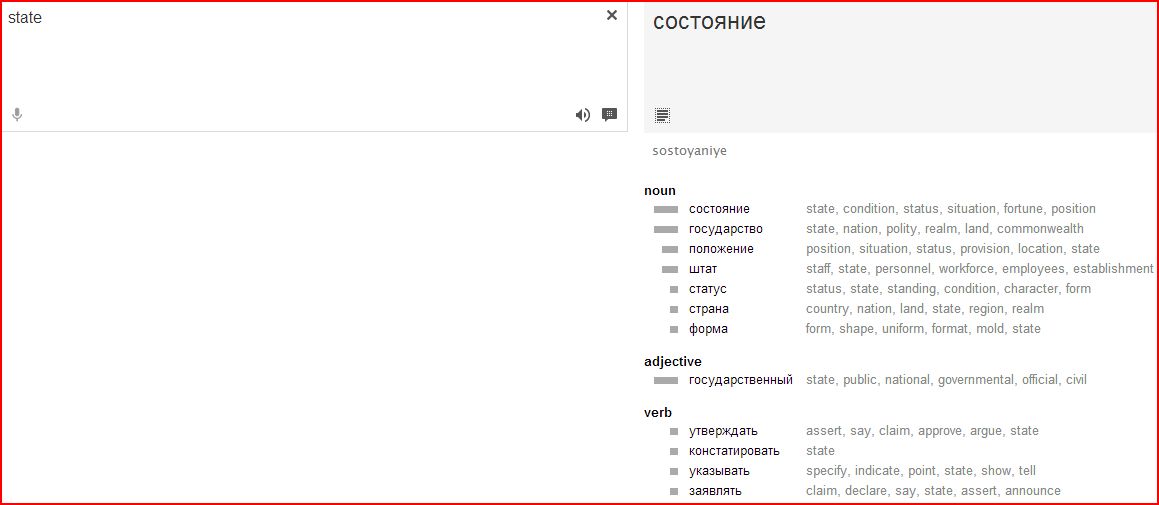Image resolution: width=1159 pixels, height=505 pixels.
Task: Click the verb 'констатировать'
Action: [733, 451]
